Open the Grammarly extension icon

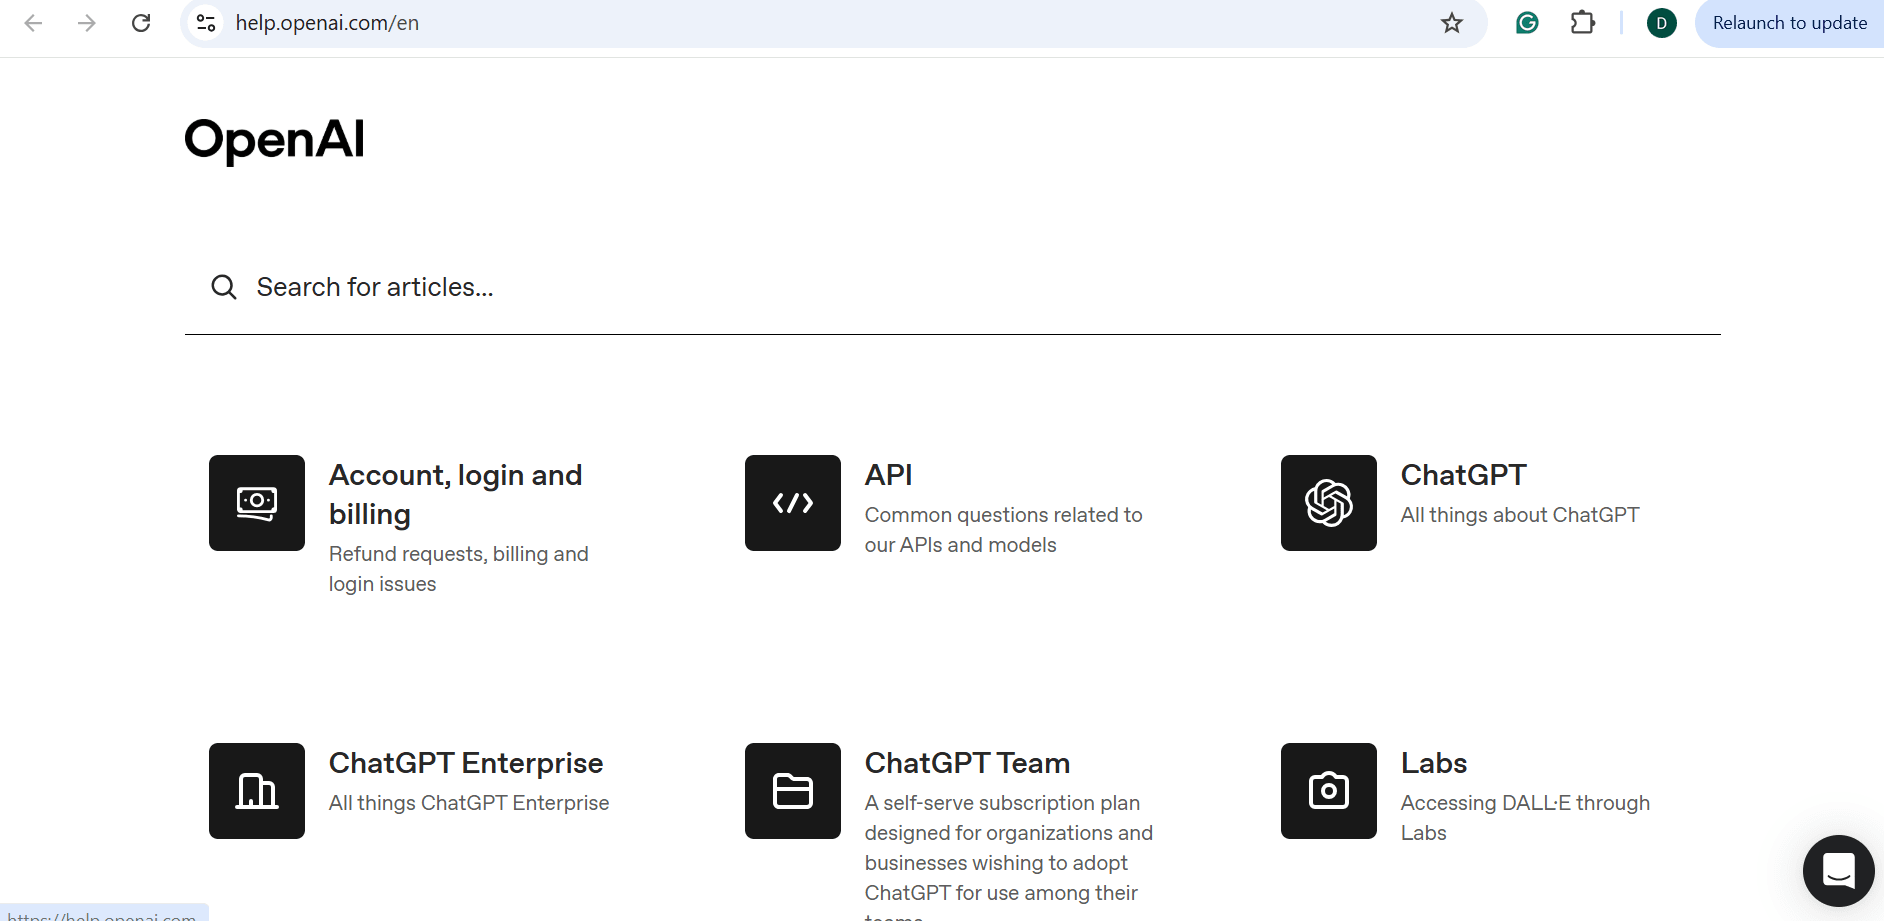click(x=1527, y=23)
